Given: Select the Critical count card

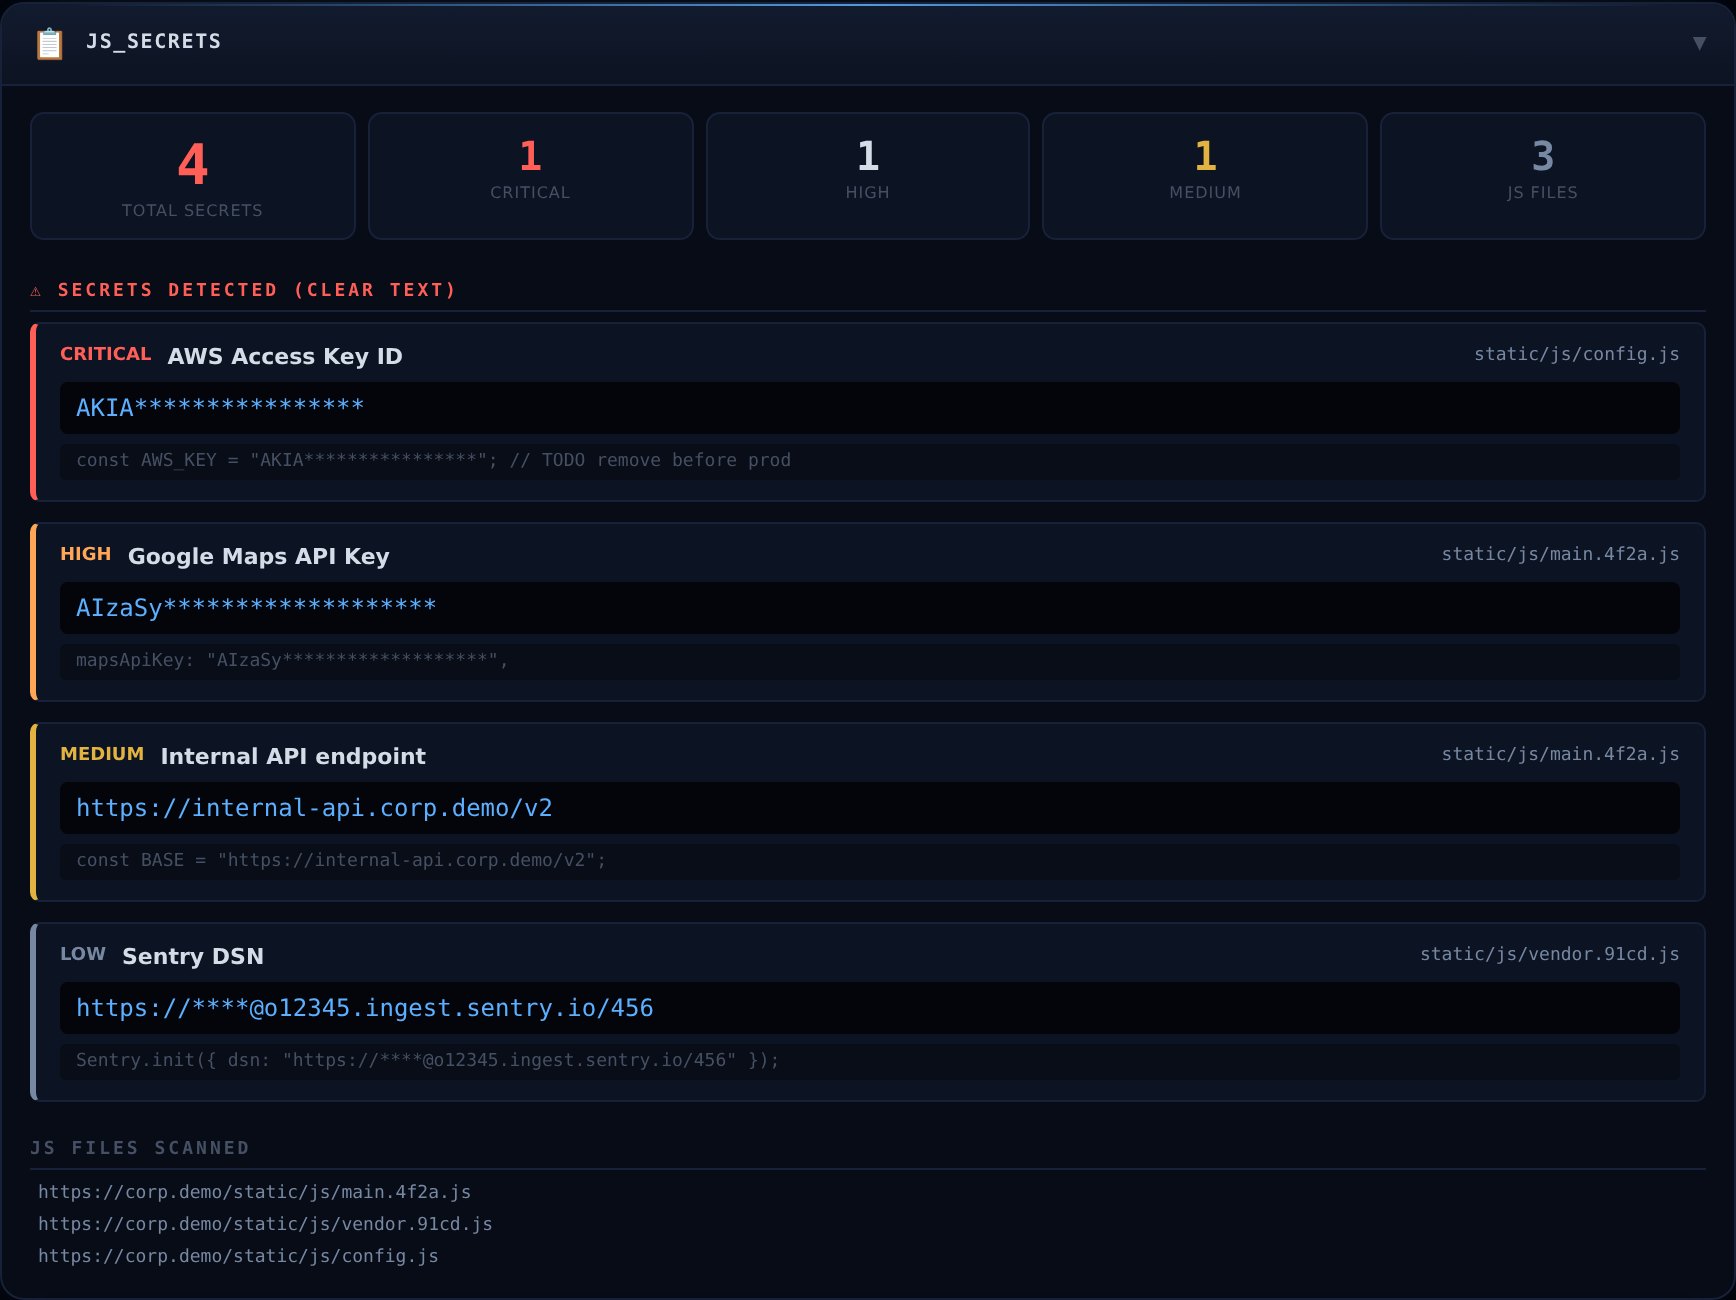Looking at the screenshot, I should 531,176.
